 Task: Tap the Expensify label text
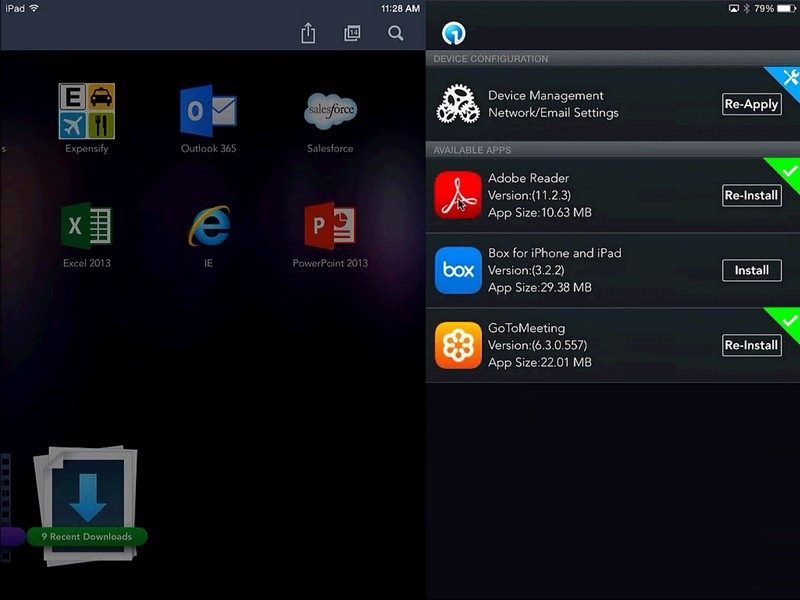pos(87,148)
